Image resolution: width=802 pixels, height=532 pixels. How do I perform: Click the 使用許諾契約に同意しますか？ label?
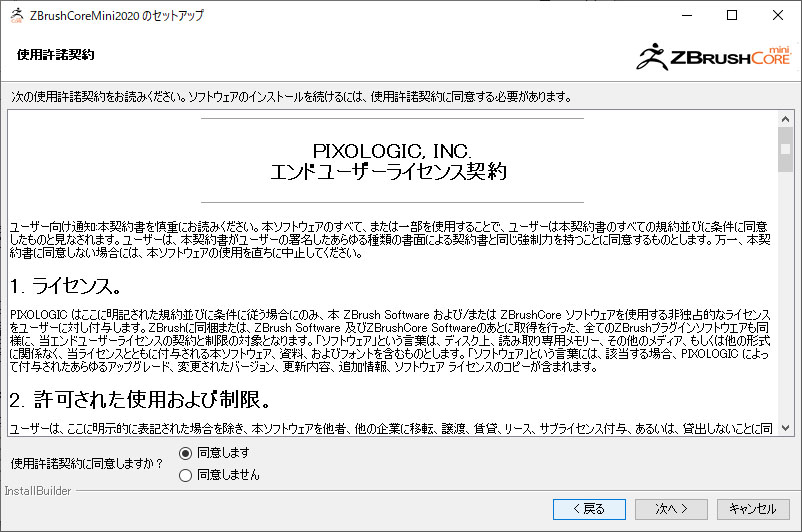(87, 464)
